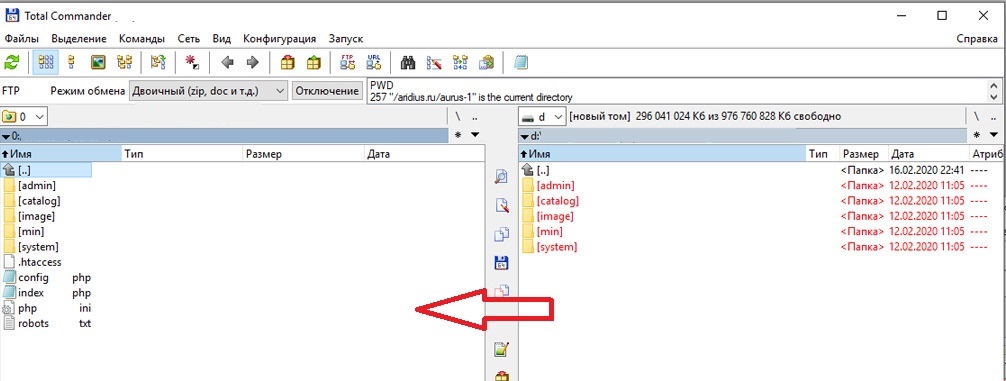Screen dimensions: 1006x381
Task: Expand the transfer mode dropdown
Action: pos(209,91)
